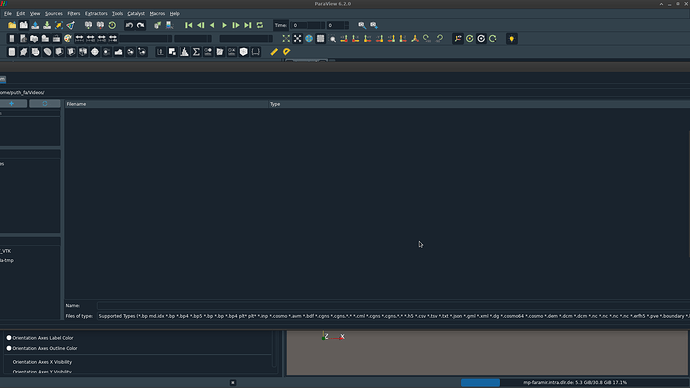Click the yellow ruler tool icon
This screenshot has width=690, height=388.
click(x=274, y=52)
